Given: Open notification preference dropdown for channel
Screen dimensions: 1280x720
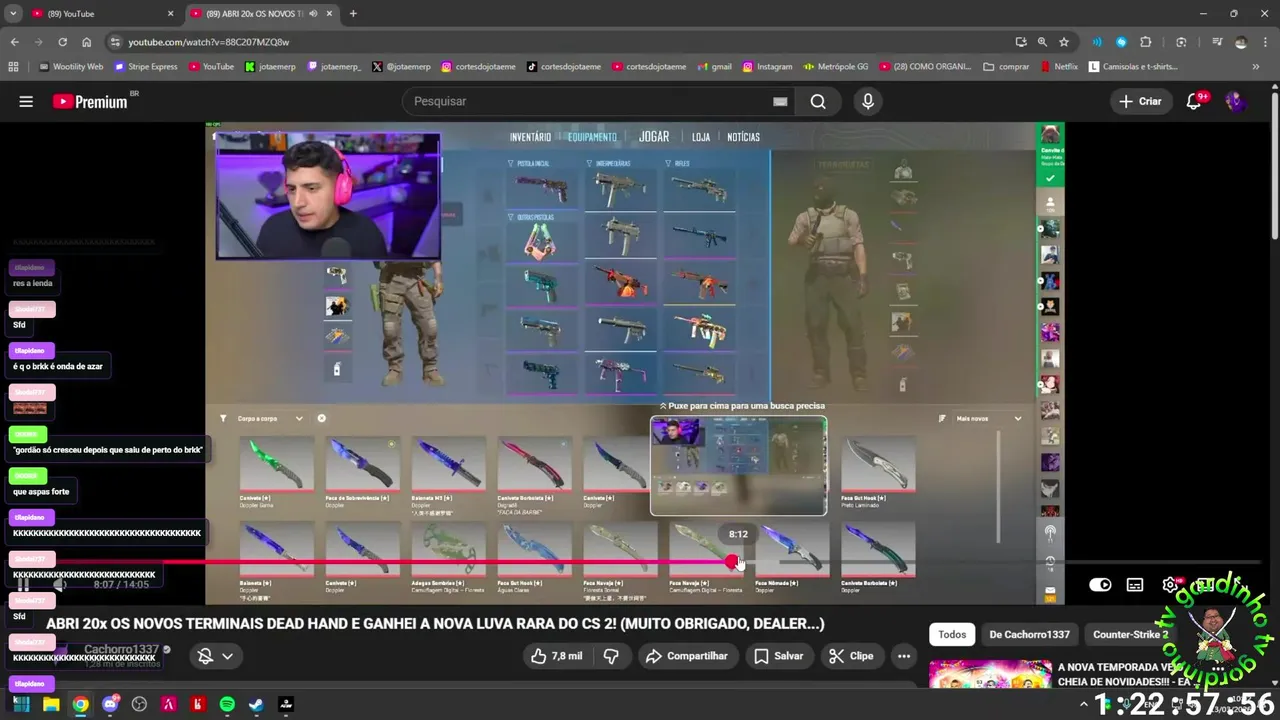Looking at the screenshot, I should coord(215,656).
